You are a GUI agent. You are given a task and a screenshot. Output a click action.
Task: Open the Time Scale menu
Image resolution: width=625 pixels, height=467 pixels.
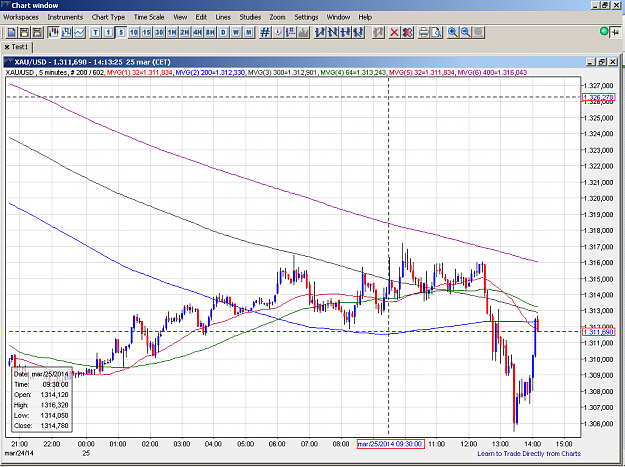click(149, 17)
